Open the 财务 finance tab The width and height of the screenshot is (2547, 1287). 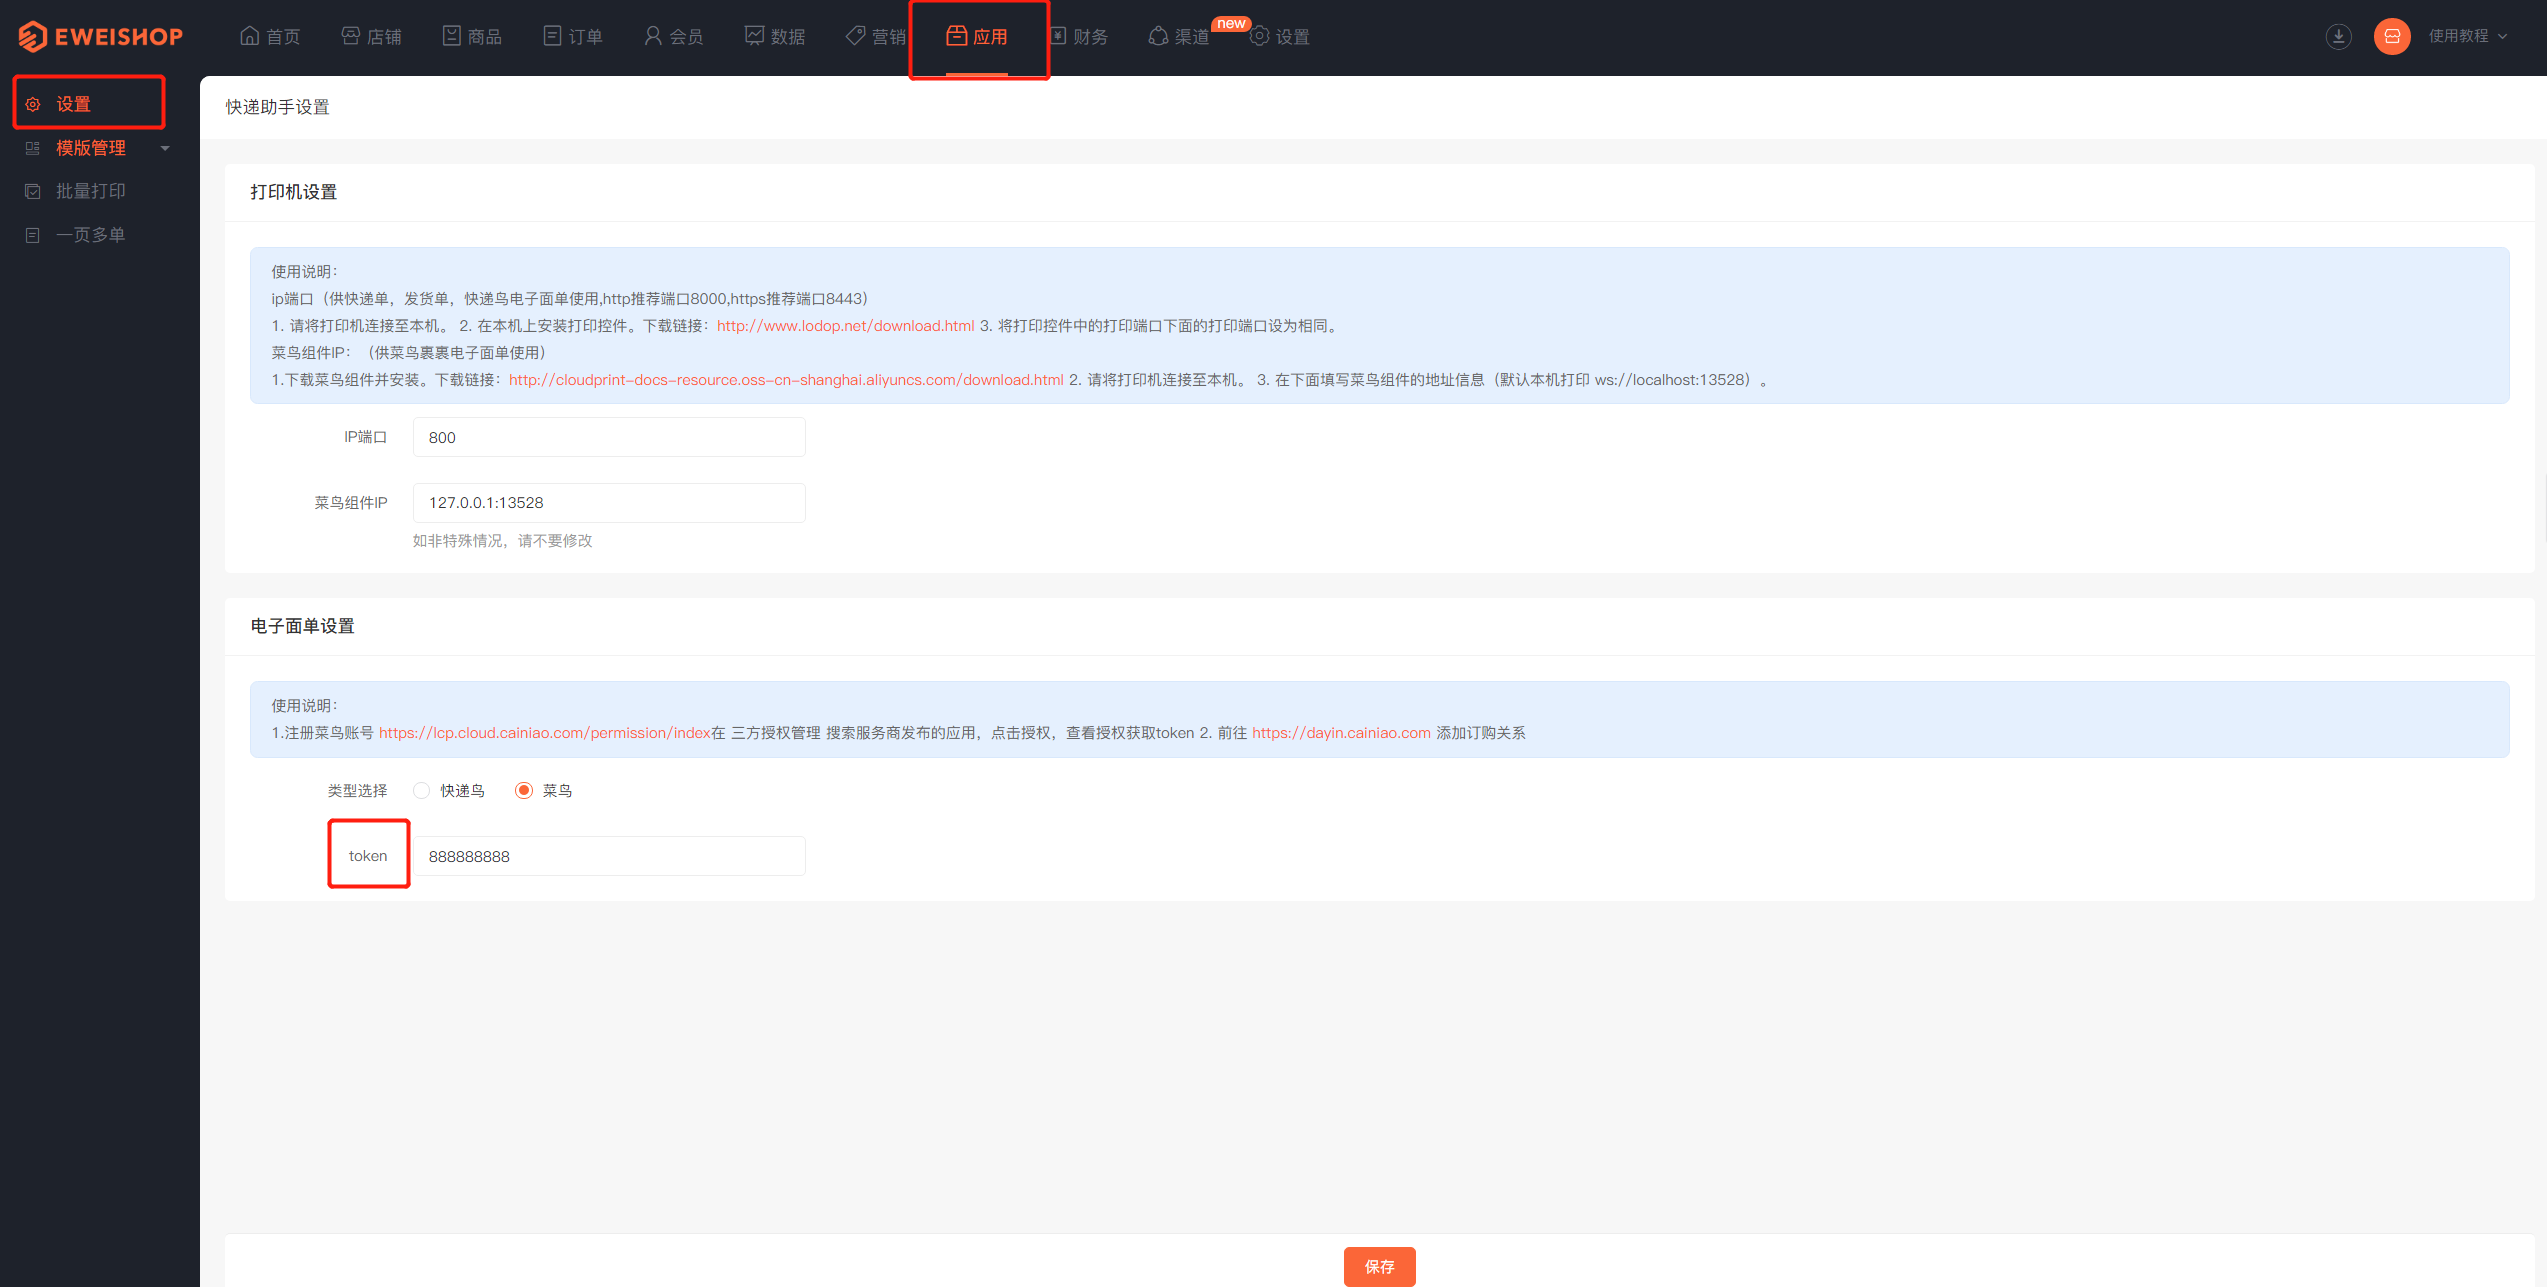point(1078,36)
